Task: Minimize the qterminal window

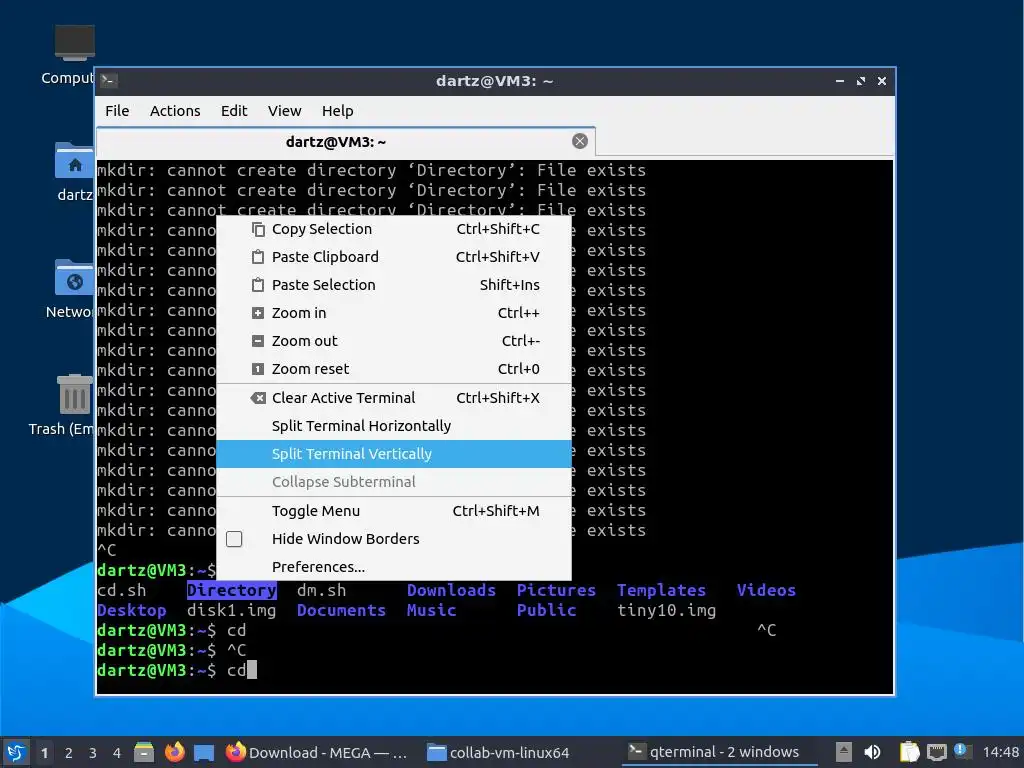Action: coord(840,81)
